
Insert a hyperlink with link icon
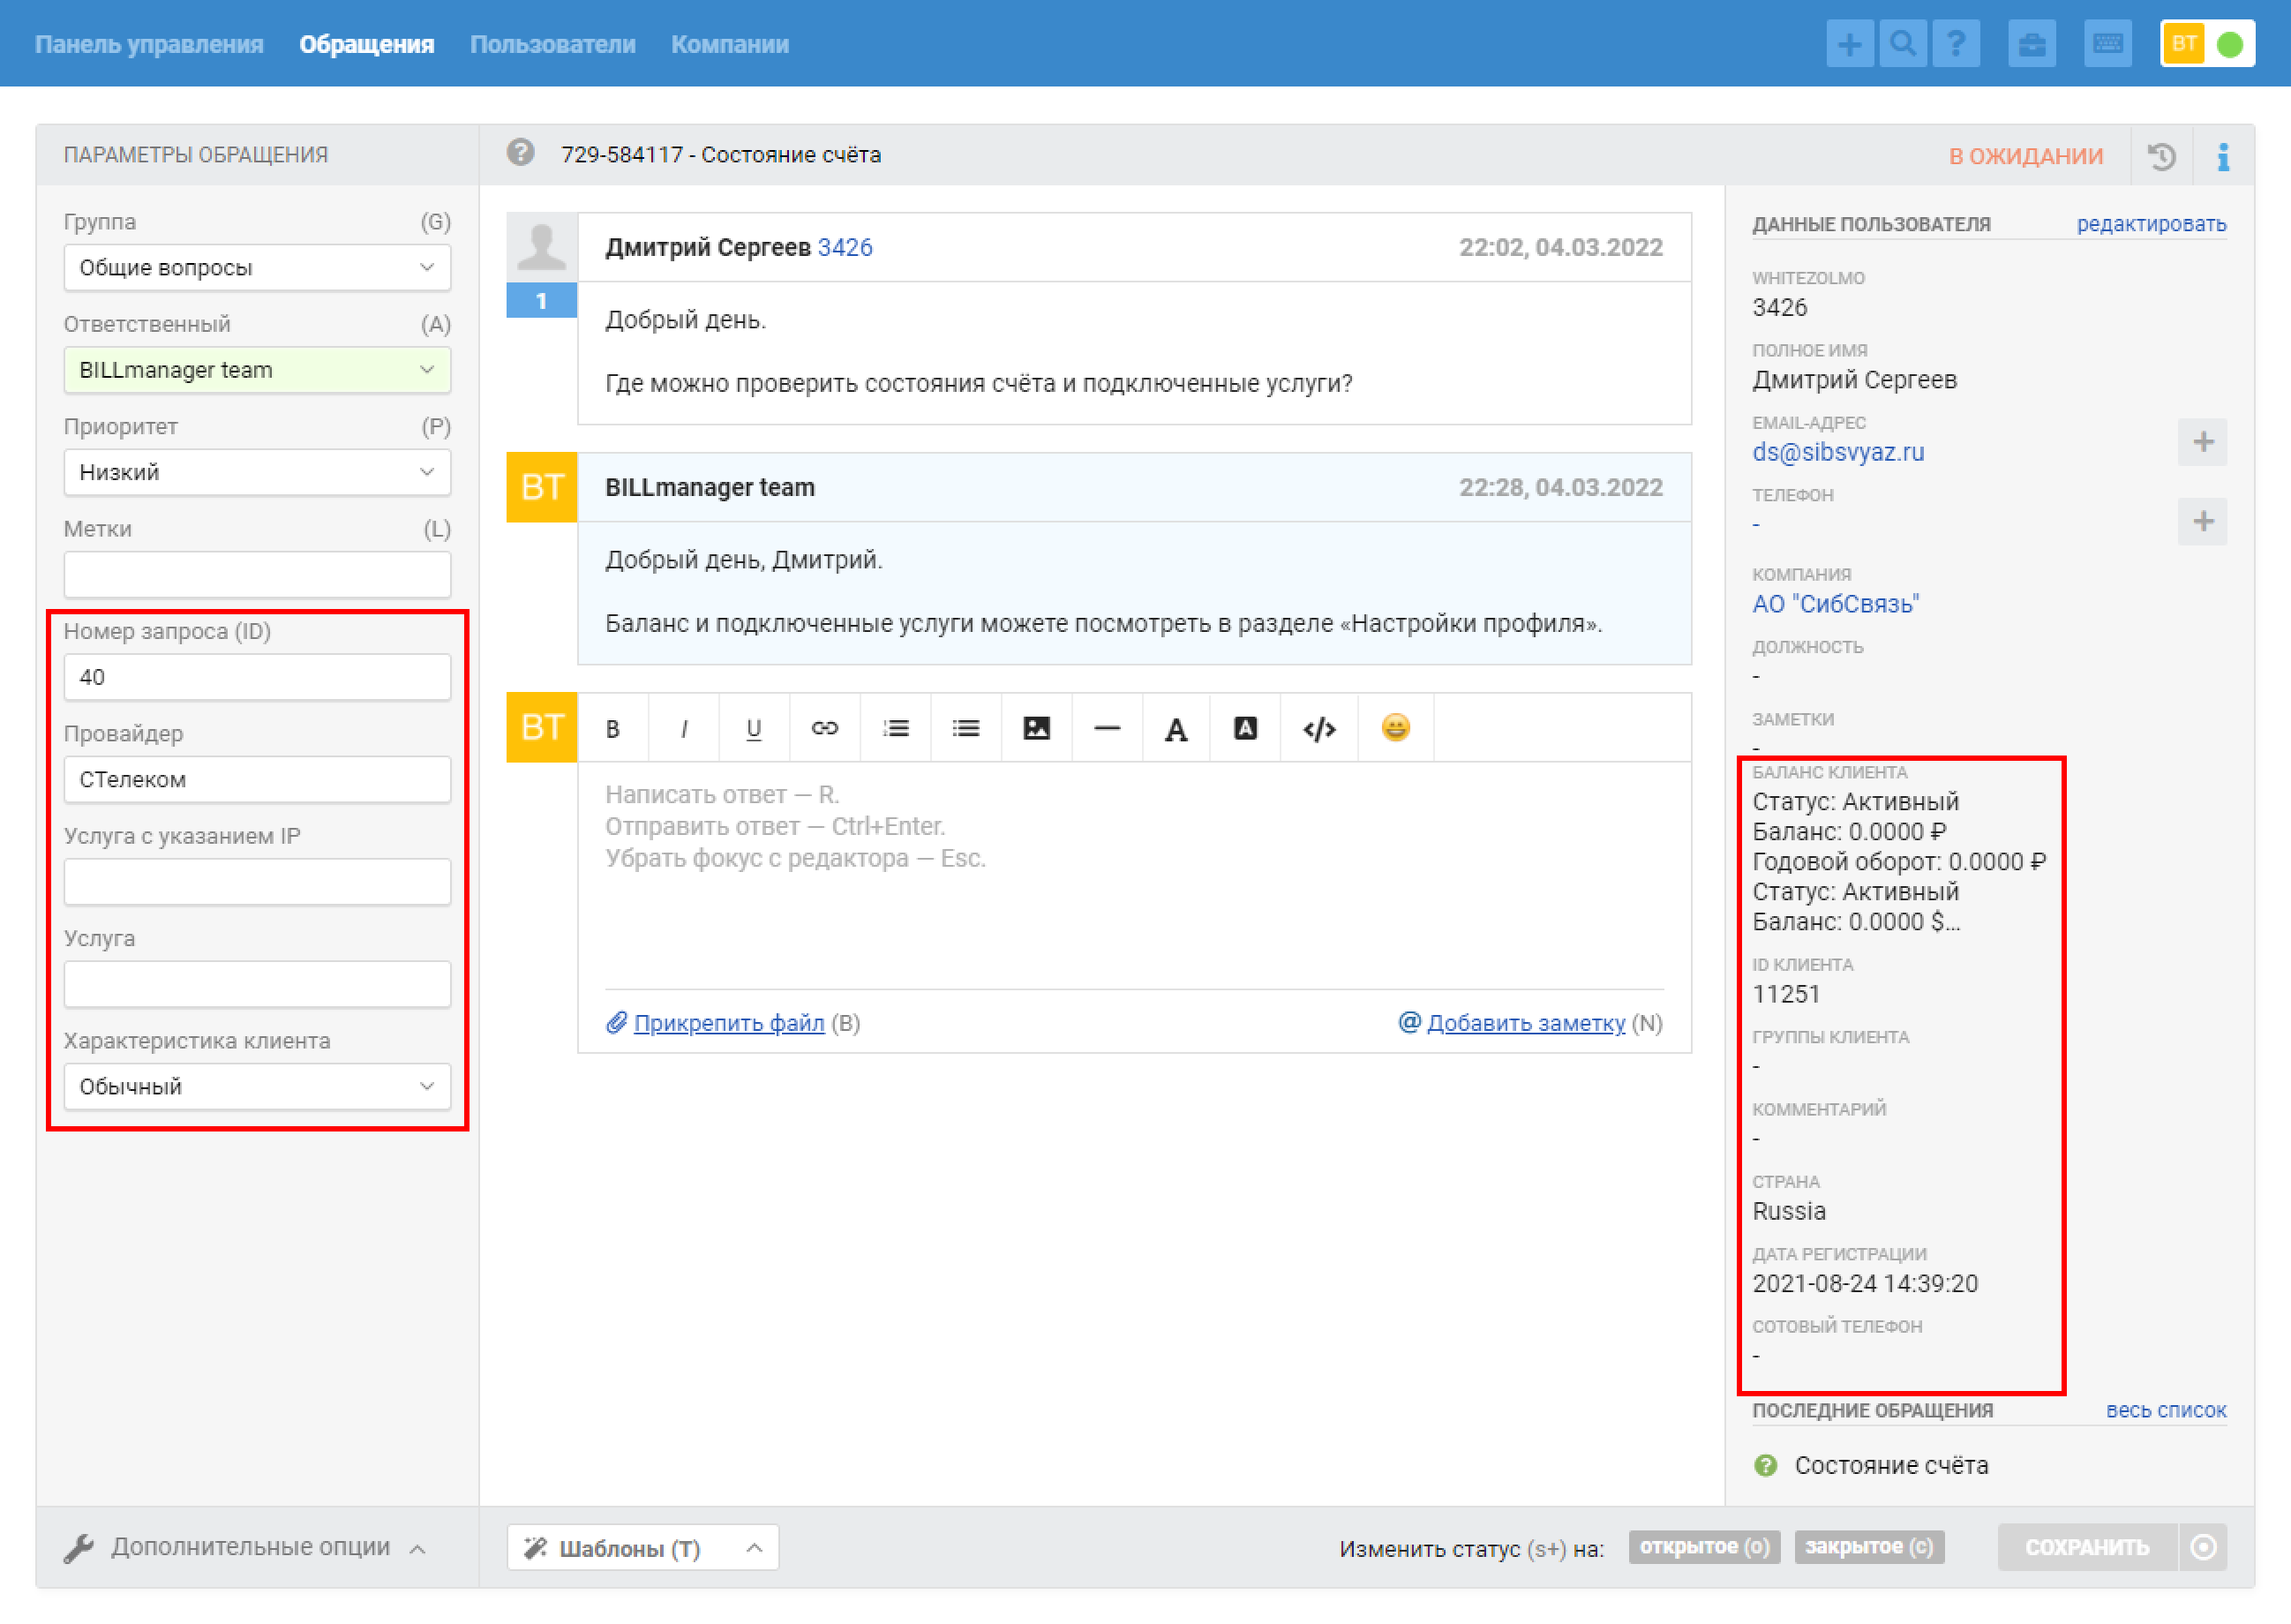pos(824,728)
